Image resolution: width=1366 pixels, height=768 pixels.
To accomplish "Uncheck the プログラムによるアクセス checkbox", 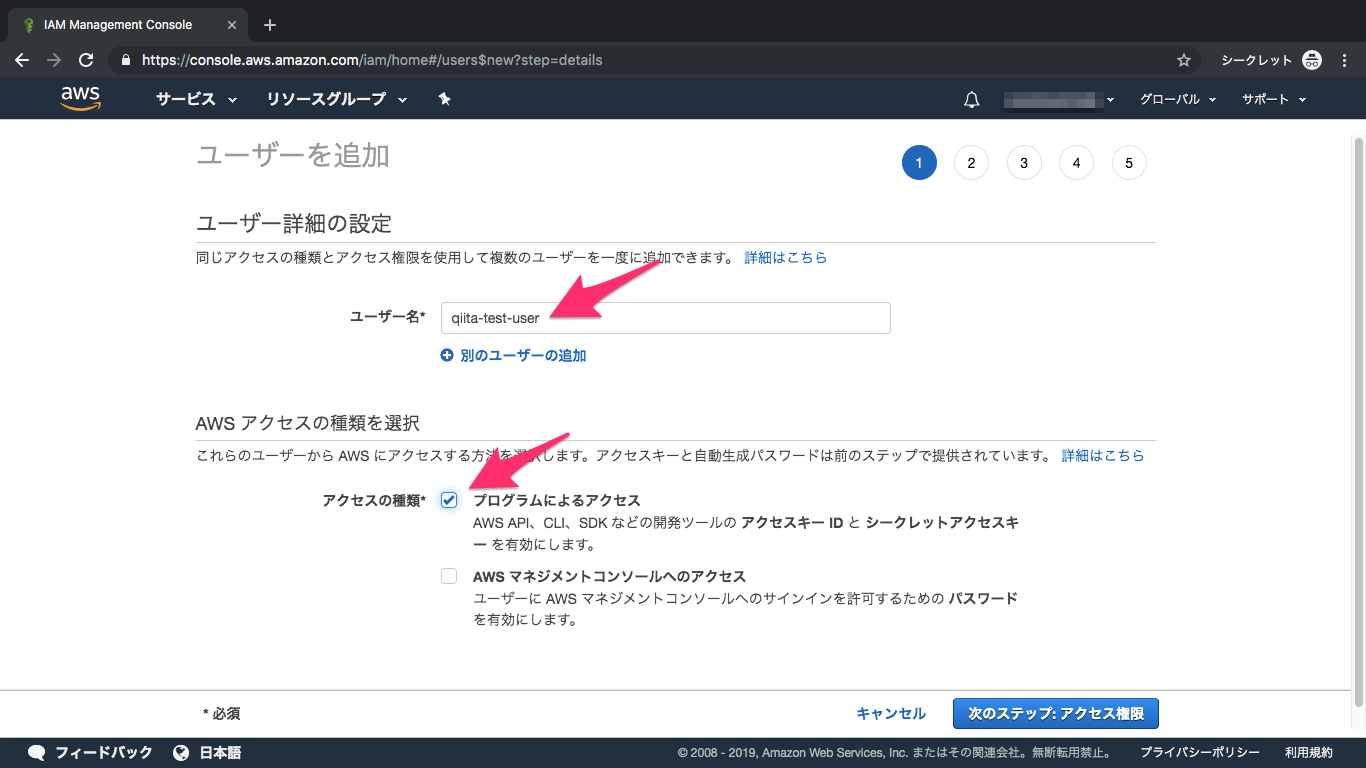I will coord(449,500).
